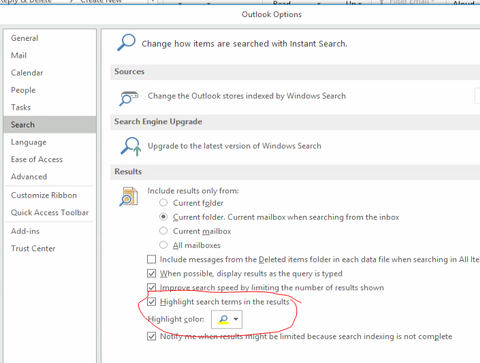Click the indexed Outlook stores icon
This screenshot has height=363, width=480.
[129, 98]
